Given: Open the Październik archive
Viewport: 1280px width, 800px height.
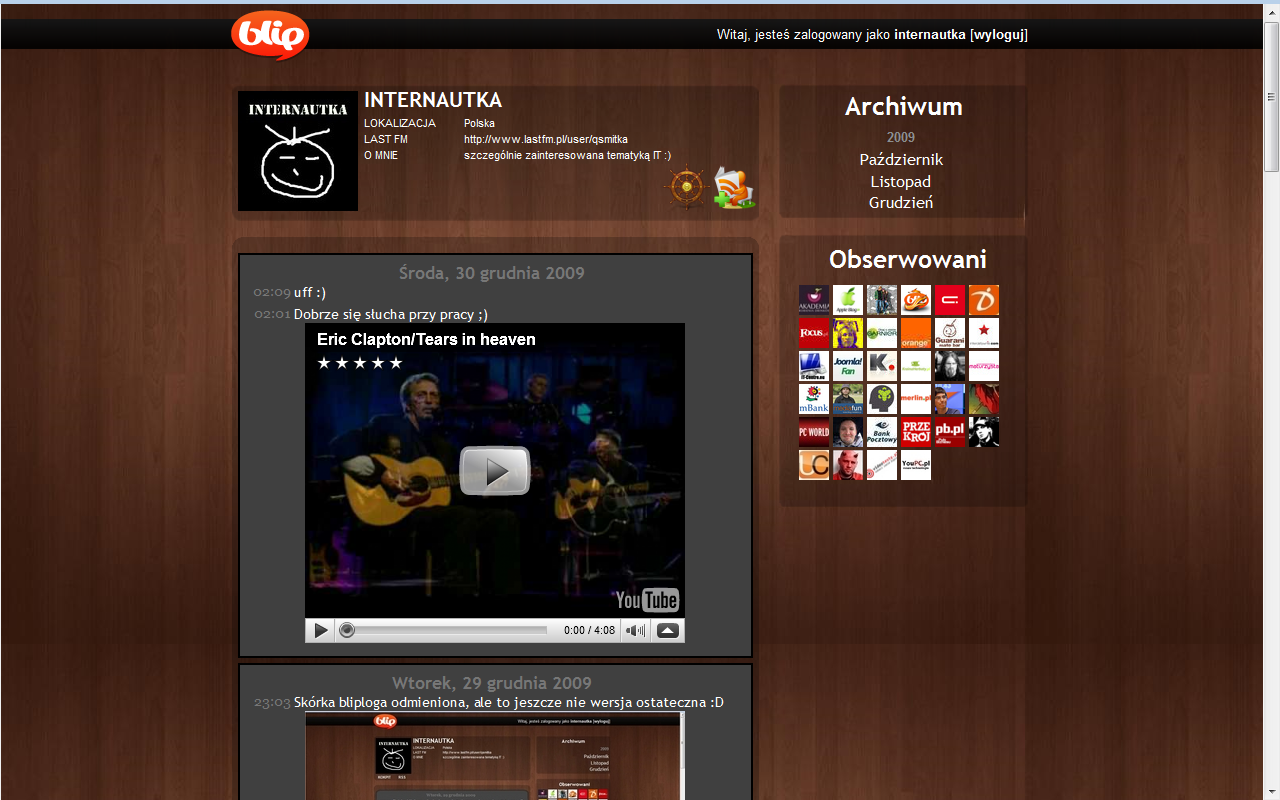Looking at the screenshot, I should [901, 160].
